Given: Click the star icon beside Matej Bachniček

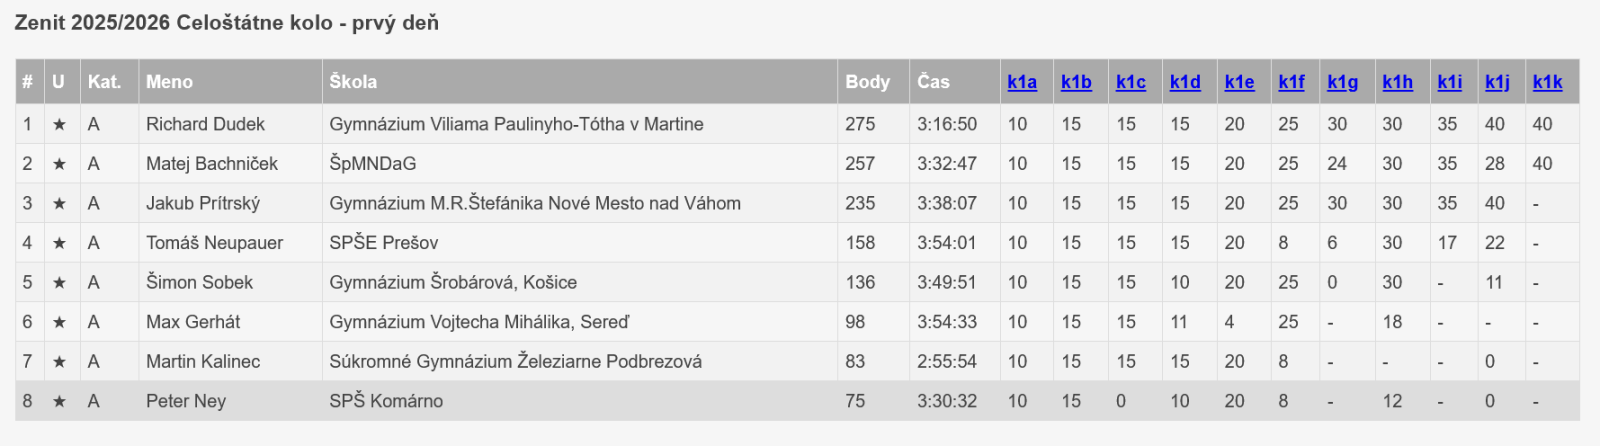Looking at the screenshot, I should coord(59,164).
